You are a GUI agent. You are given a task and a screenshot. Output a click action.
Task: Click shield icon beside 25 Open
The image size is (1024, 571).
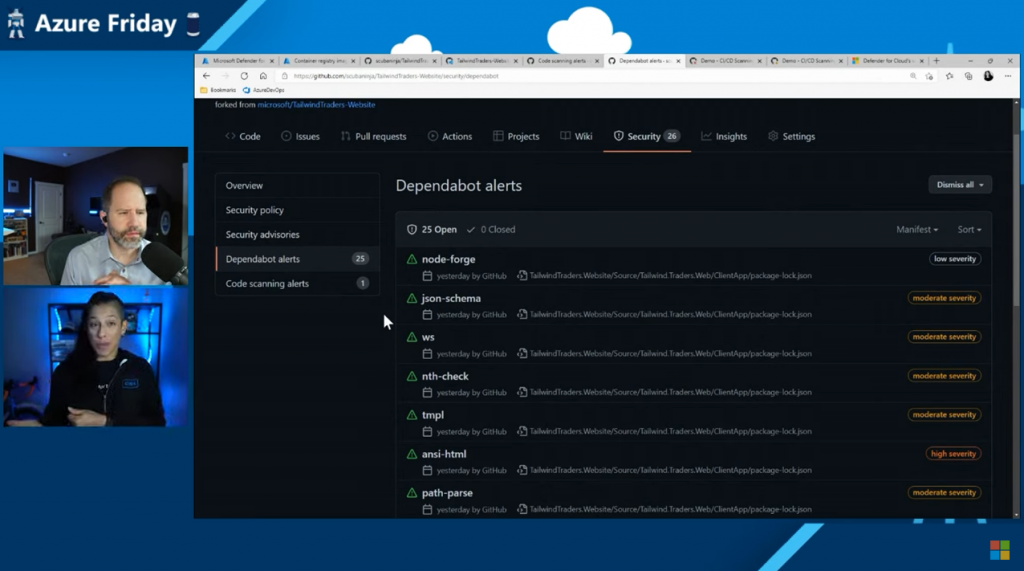[411, 229]
